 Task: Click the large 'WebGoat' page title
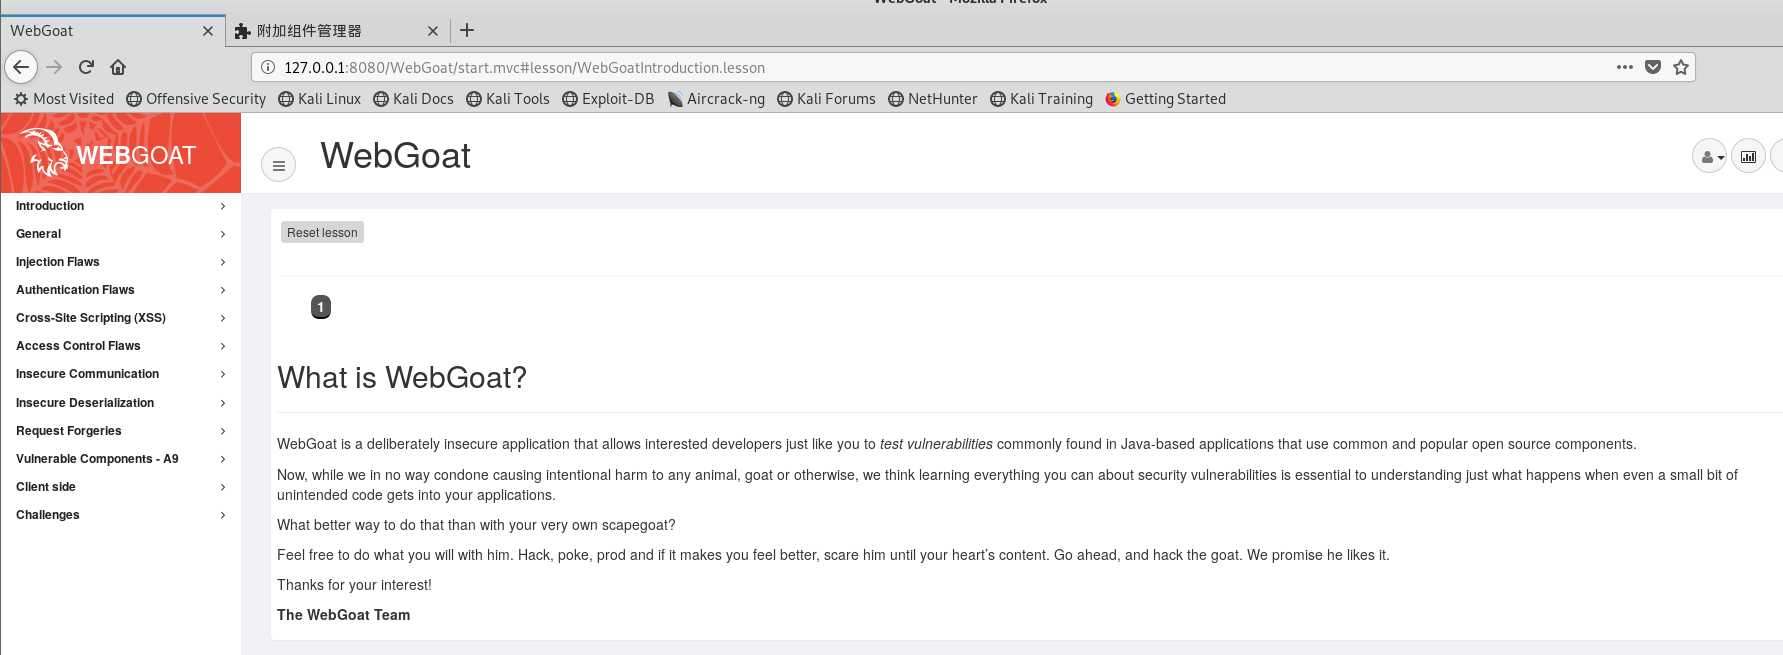click(x=395, y=156)
